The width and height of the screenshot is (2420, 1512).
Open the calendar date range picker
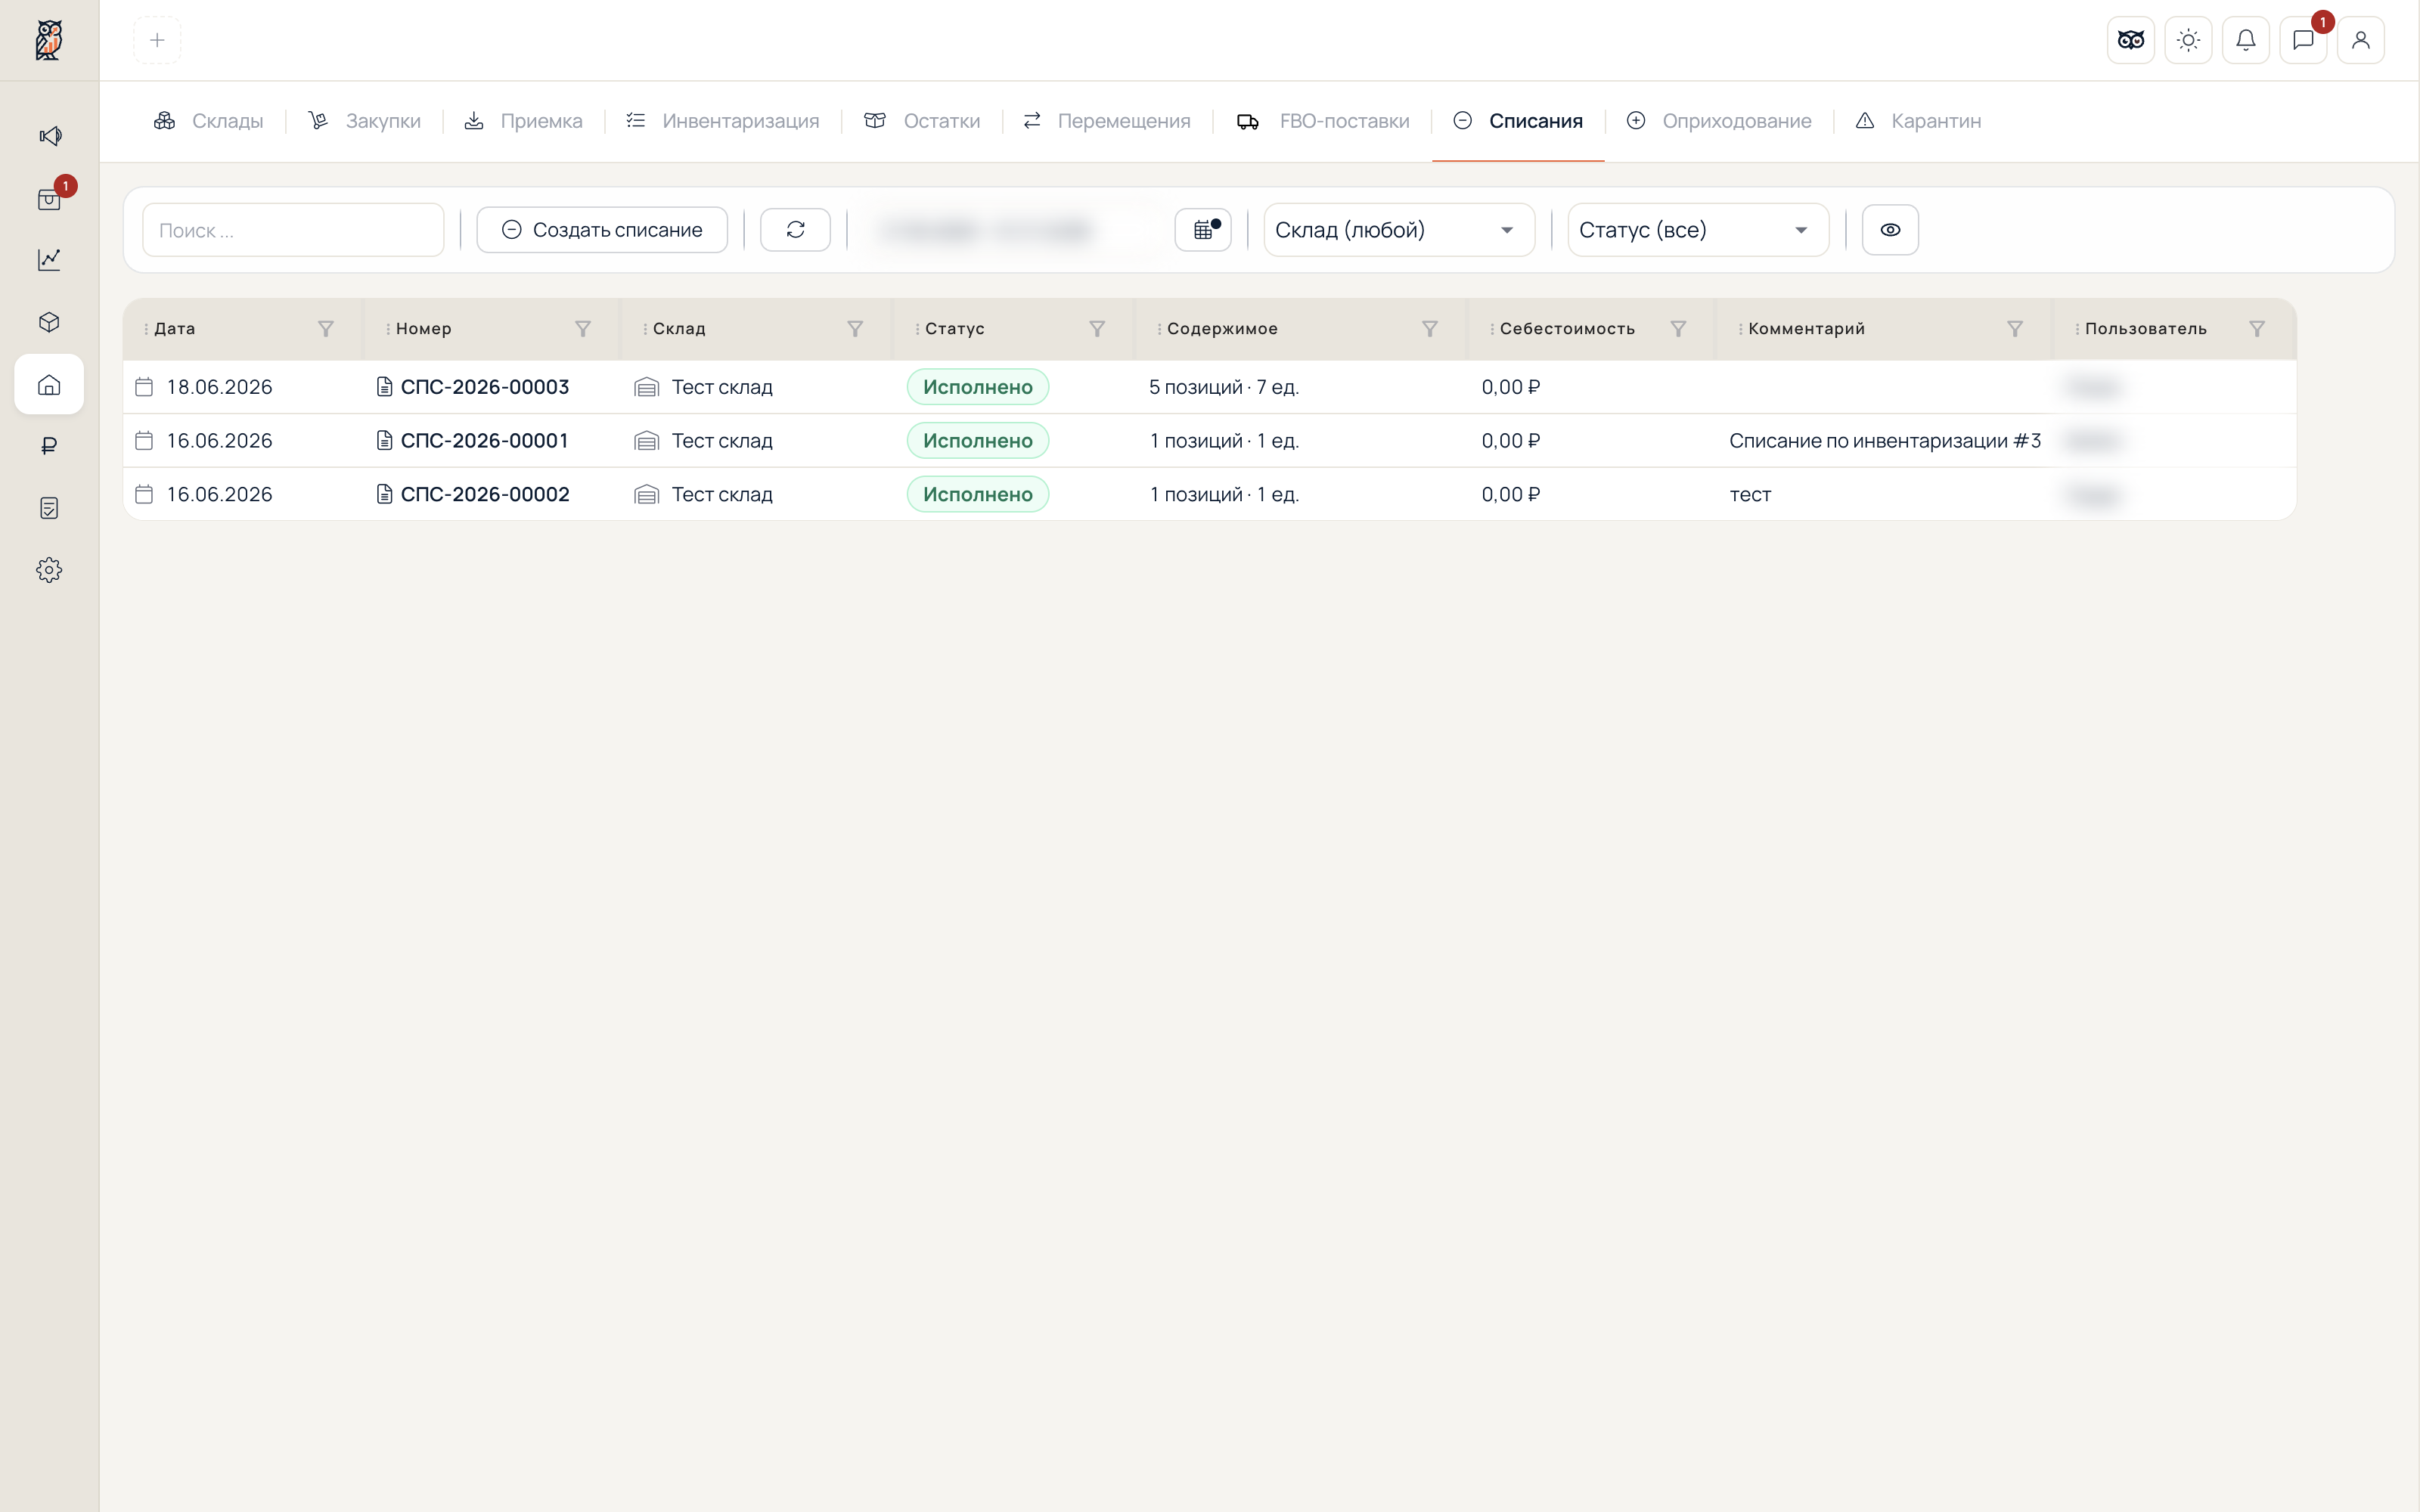[x=1203, y=230]
